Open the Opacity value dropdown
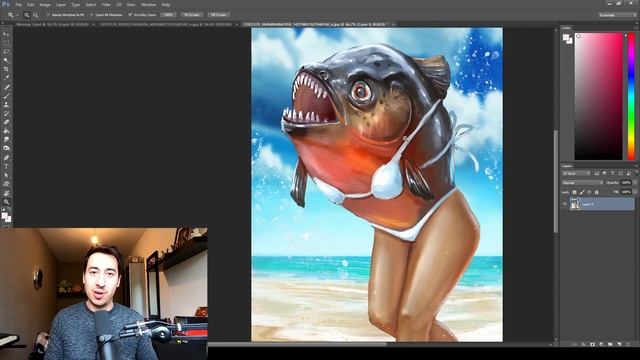 [x=635, y=182]
